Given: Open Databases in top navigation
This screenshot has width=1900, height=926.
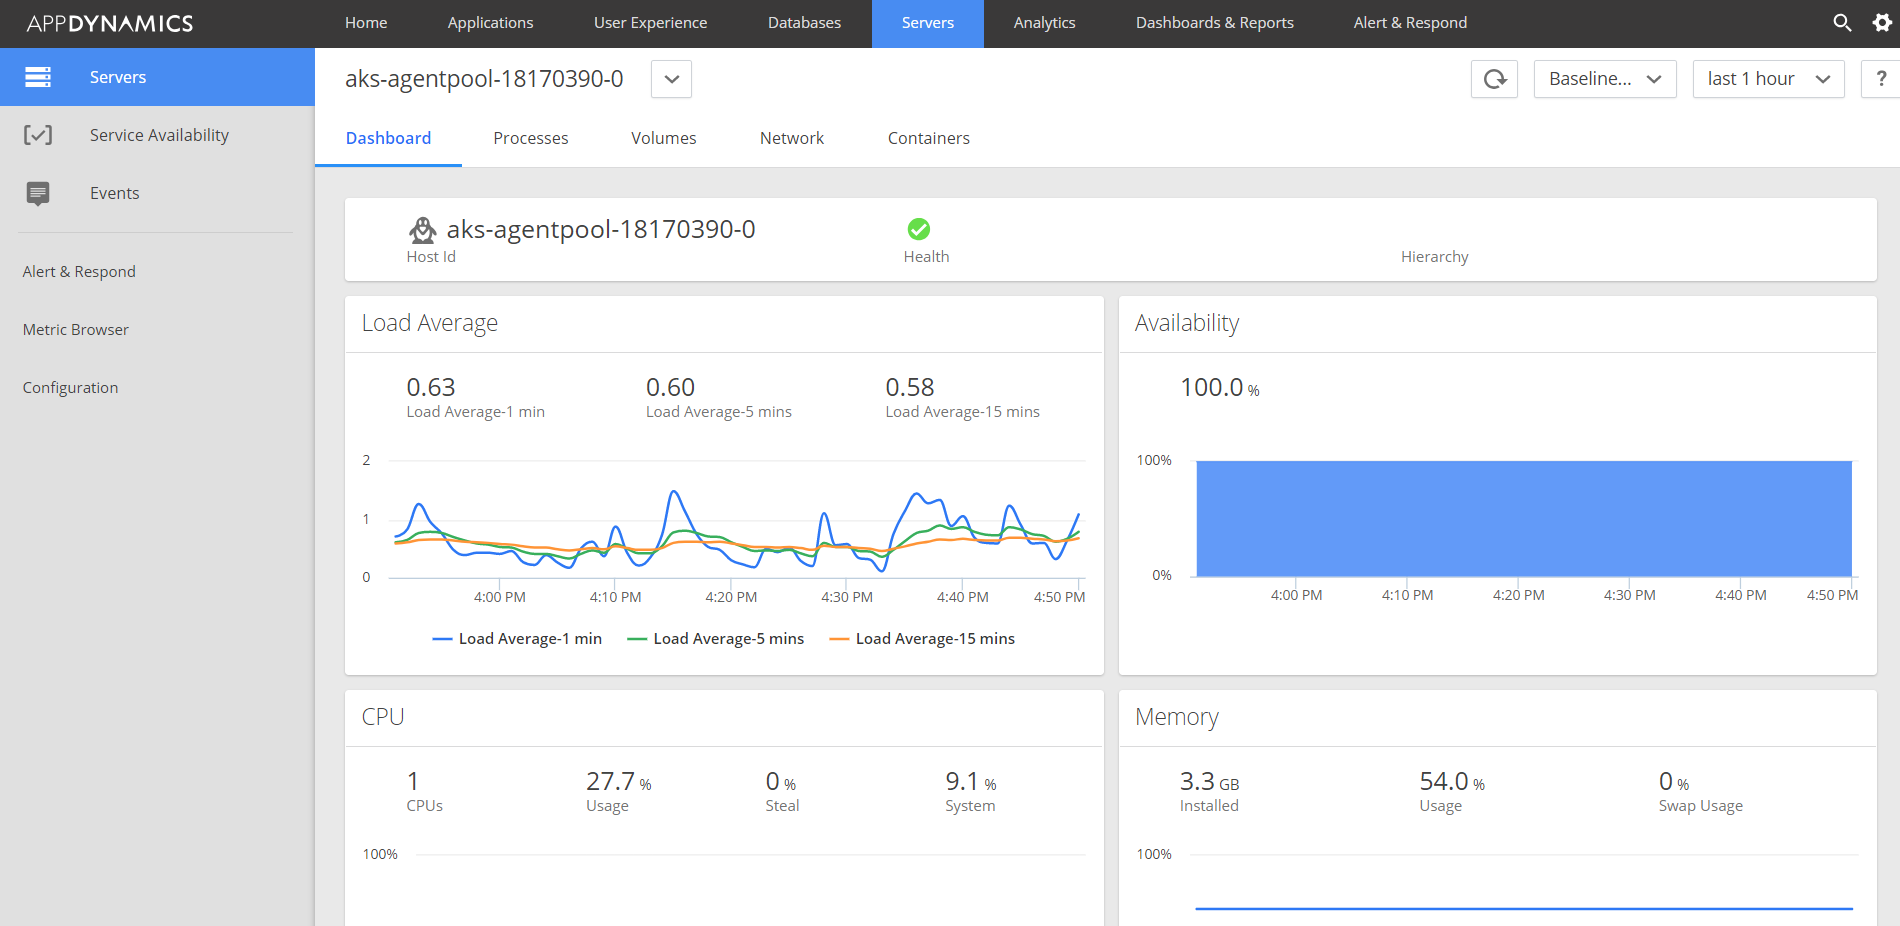Looking at the screenshot, I should click(x=804, y=23).
